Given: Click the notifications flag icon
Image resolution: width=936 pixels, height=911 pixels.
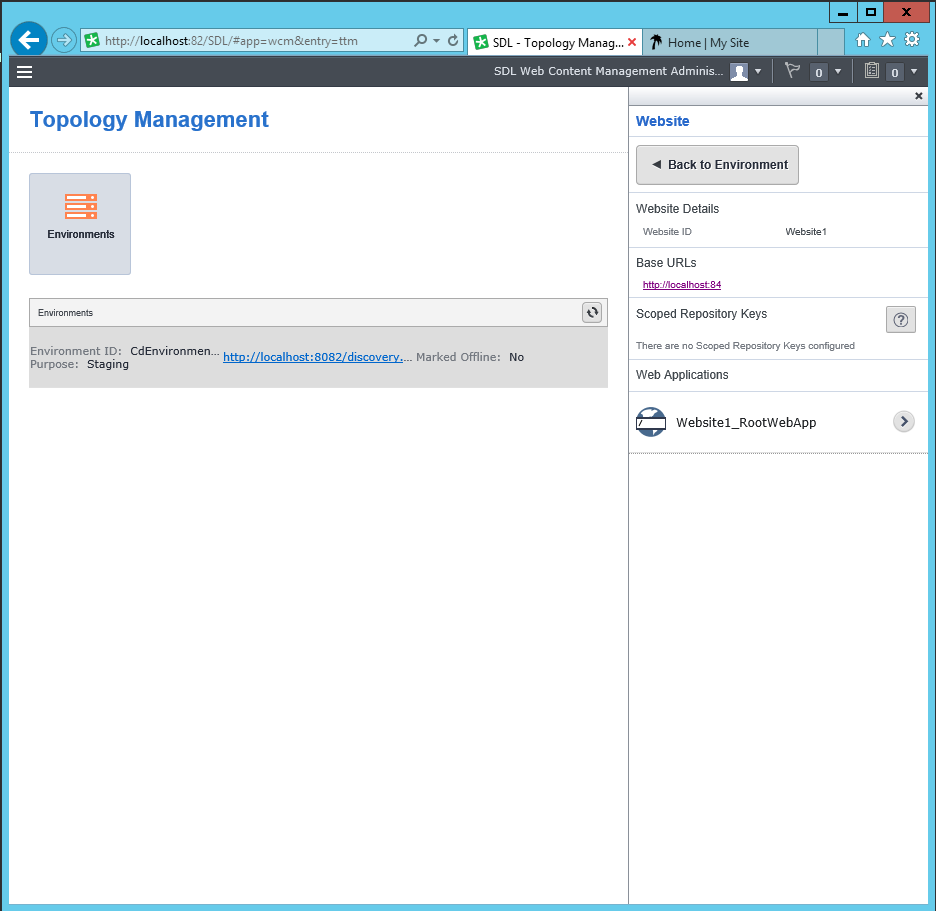Looking at the screenshot, I should [x=792, y=71].
